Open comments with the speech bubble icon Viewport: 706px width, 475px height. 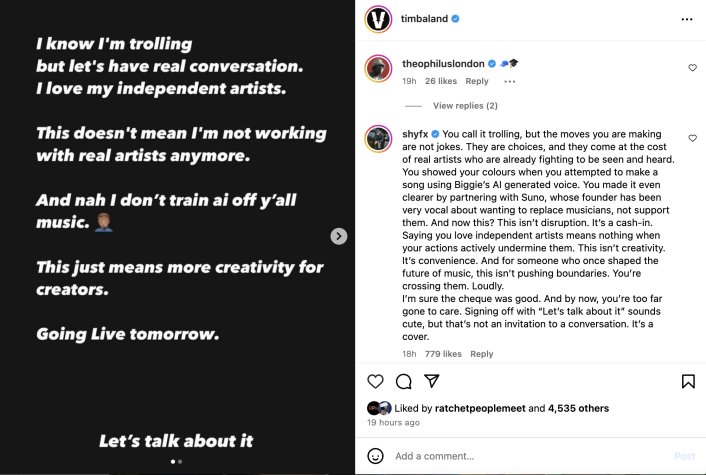(403, 381)
